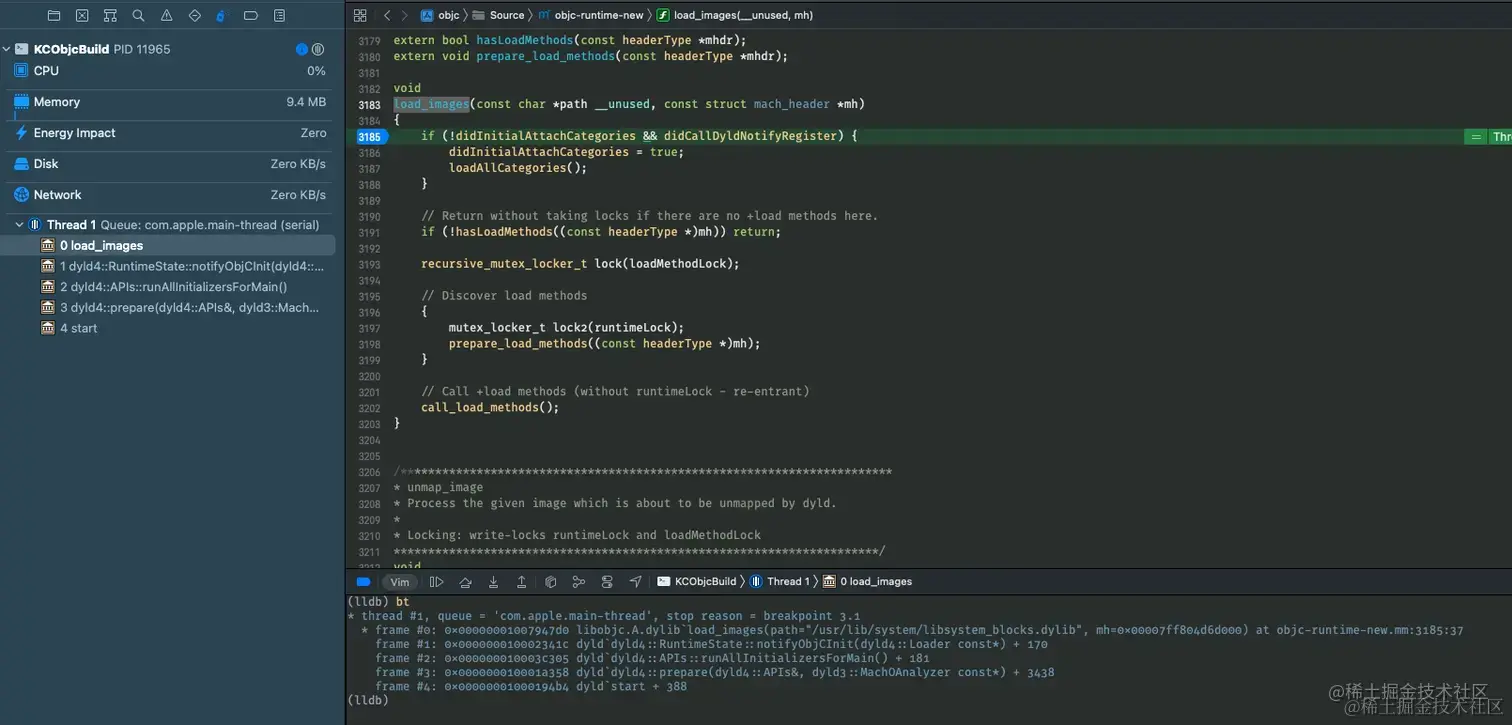The height and width of the screenshot is (725, 1512).
Task: Open load_images function breadcrumb
Action: coord(734,16)
